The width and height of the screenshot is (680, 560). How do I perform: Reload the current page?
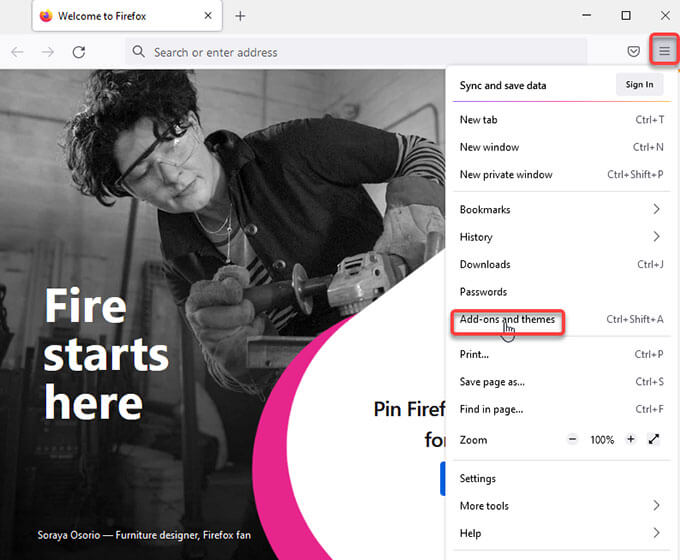[78, 52]
